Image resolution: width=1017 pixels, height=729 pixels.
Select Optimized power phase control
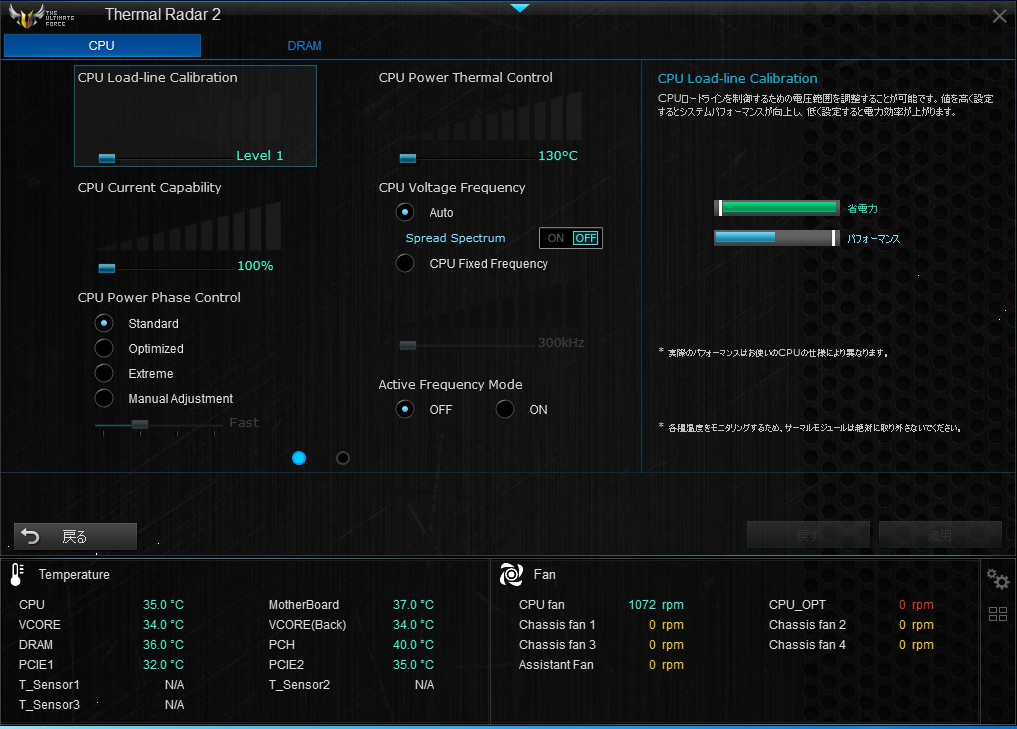(104, 348)
